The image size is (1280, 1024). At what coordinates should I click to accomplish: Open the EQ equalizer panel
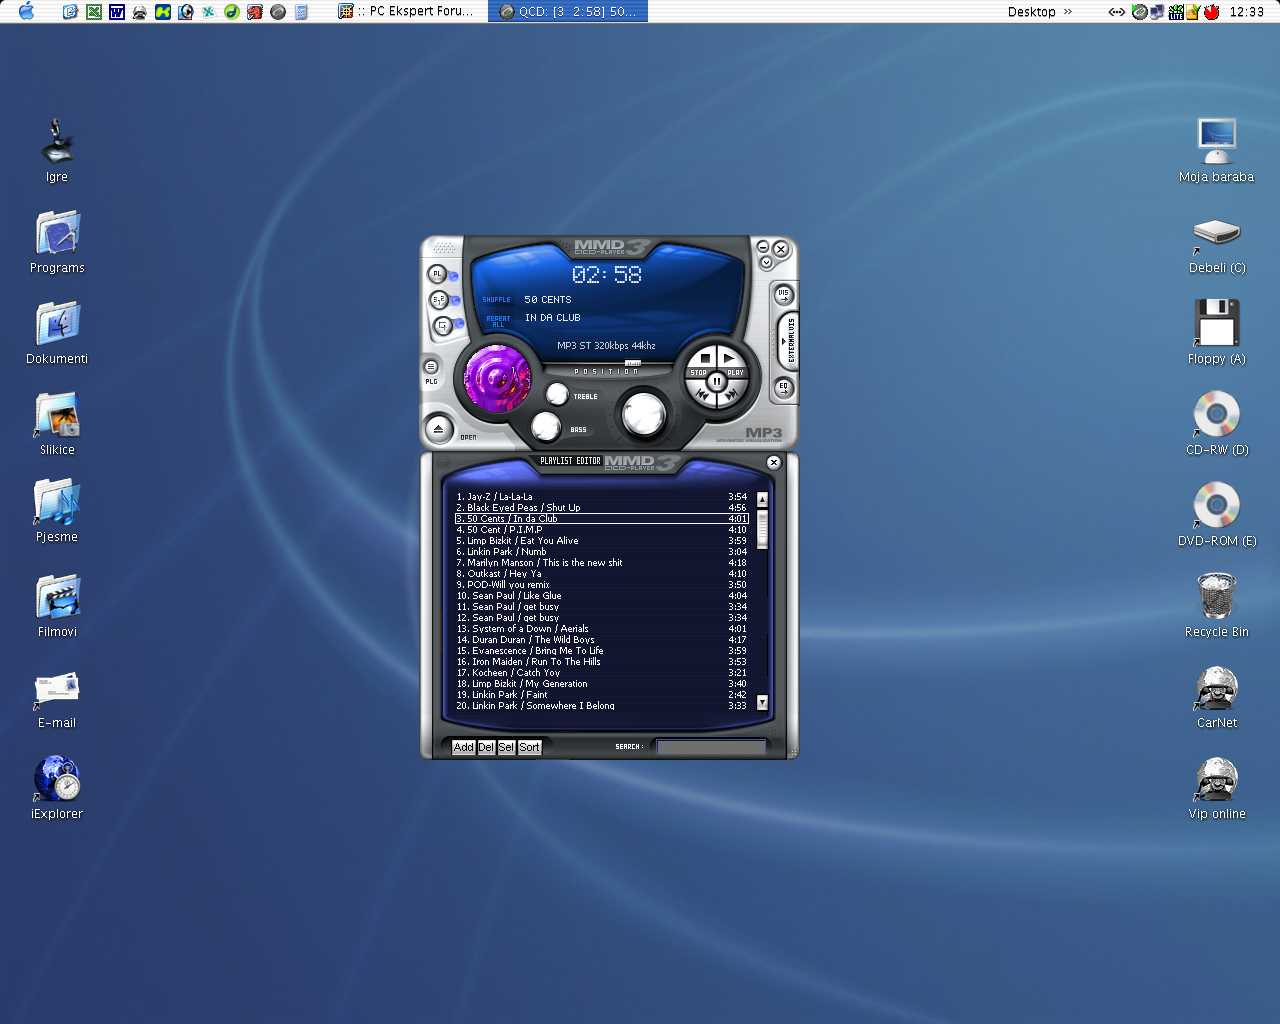click(783, 387)
